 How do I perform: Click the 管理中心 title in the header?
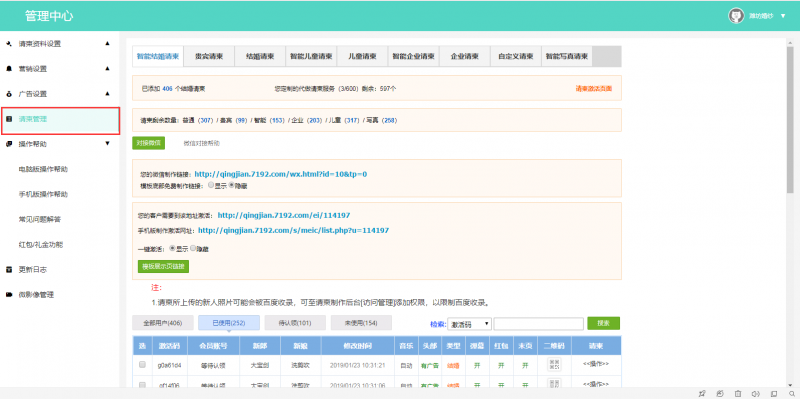tap(49, 16)
